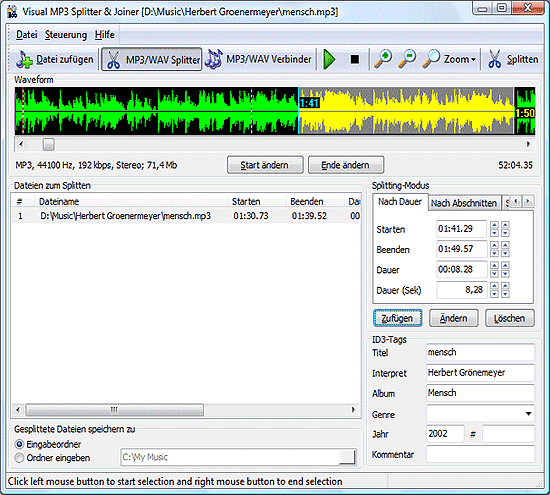Select the Nach Dauer tab
The height and width of the screenshot is (495, 550).
[400, 202]
